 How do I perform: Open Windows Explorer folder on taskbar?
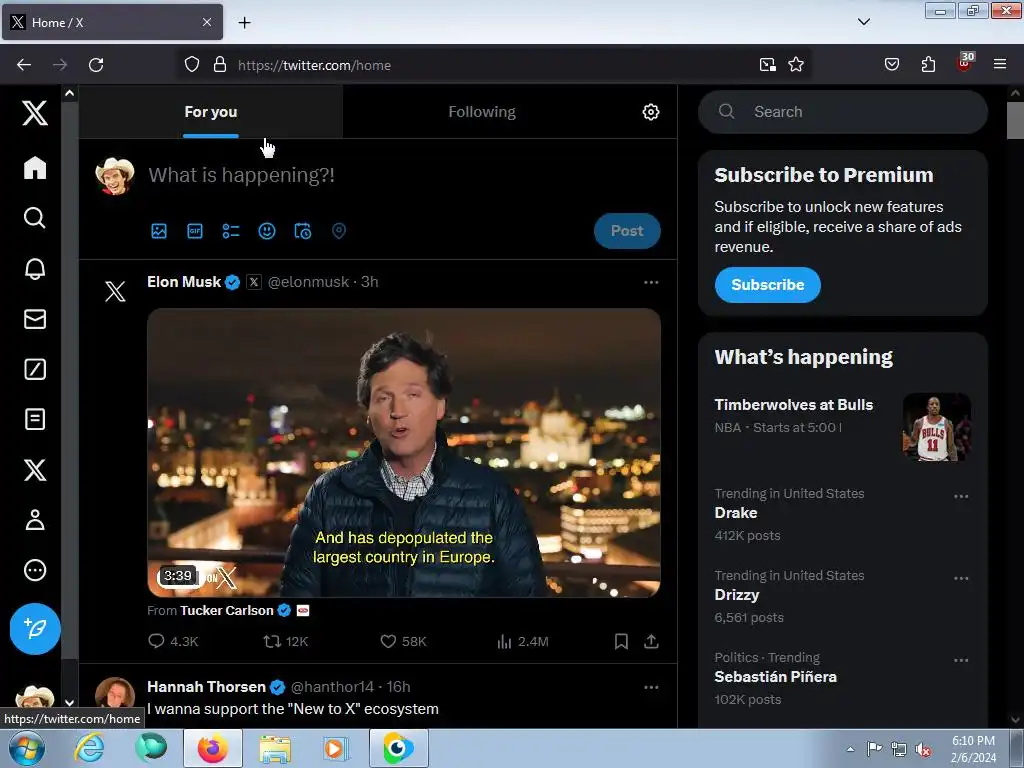click(275, 749)
